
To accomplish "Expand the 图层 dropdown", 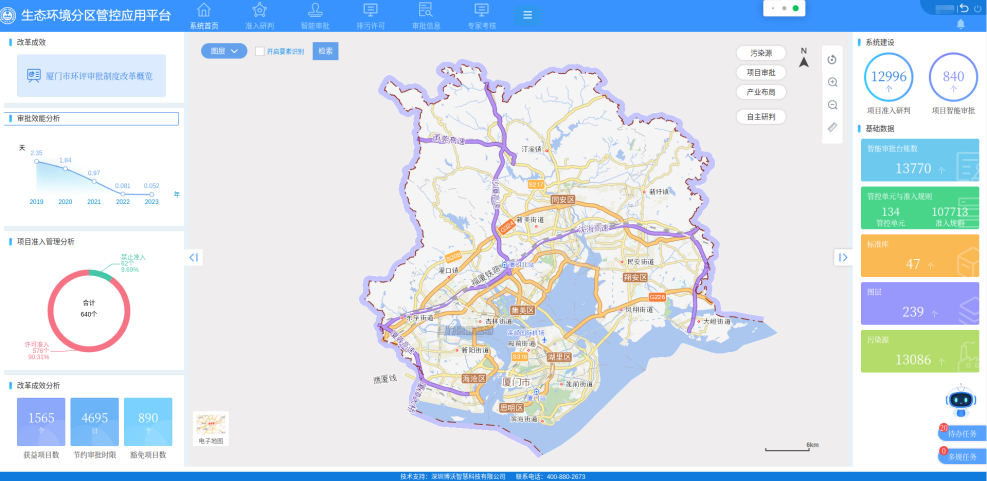I will pos(224,51).
